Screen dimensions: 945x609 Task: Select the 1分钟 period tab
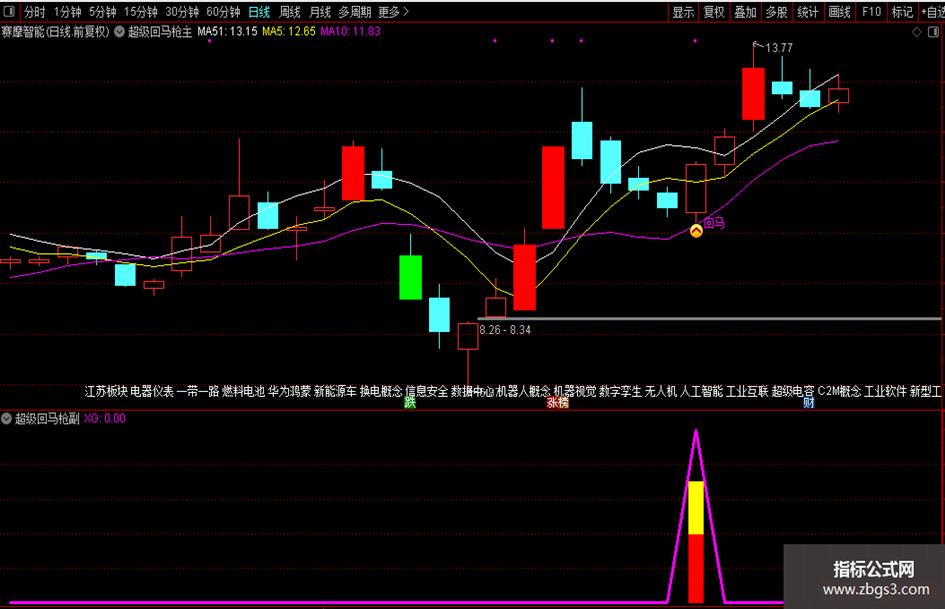click(67, 12)
